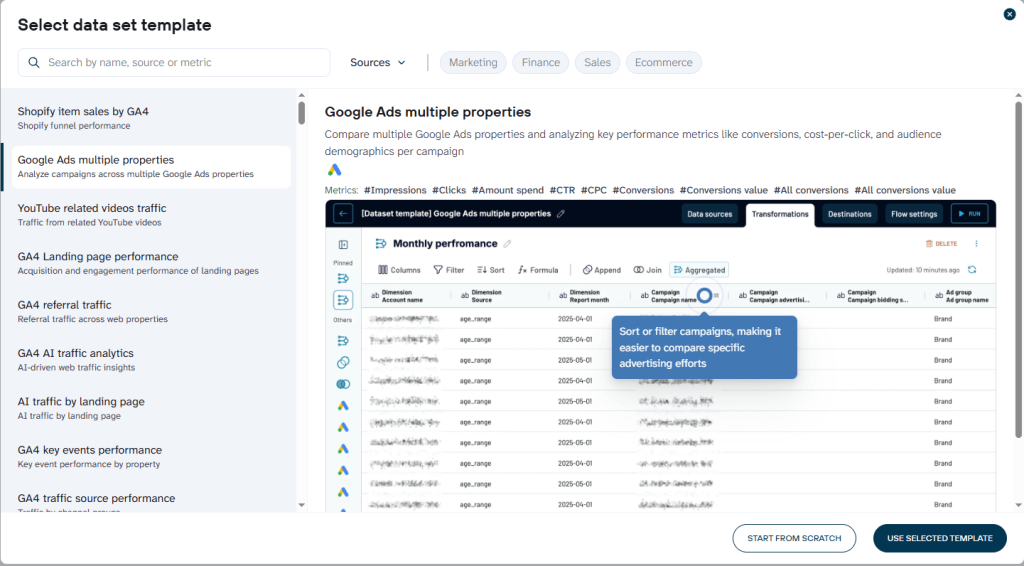Viewport: 1024px width, 566px height.
Task: Open Transformations tab in preview
Action: pyautogui.click(x=780, y=214)
